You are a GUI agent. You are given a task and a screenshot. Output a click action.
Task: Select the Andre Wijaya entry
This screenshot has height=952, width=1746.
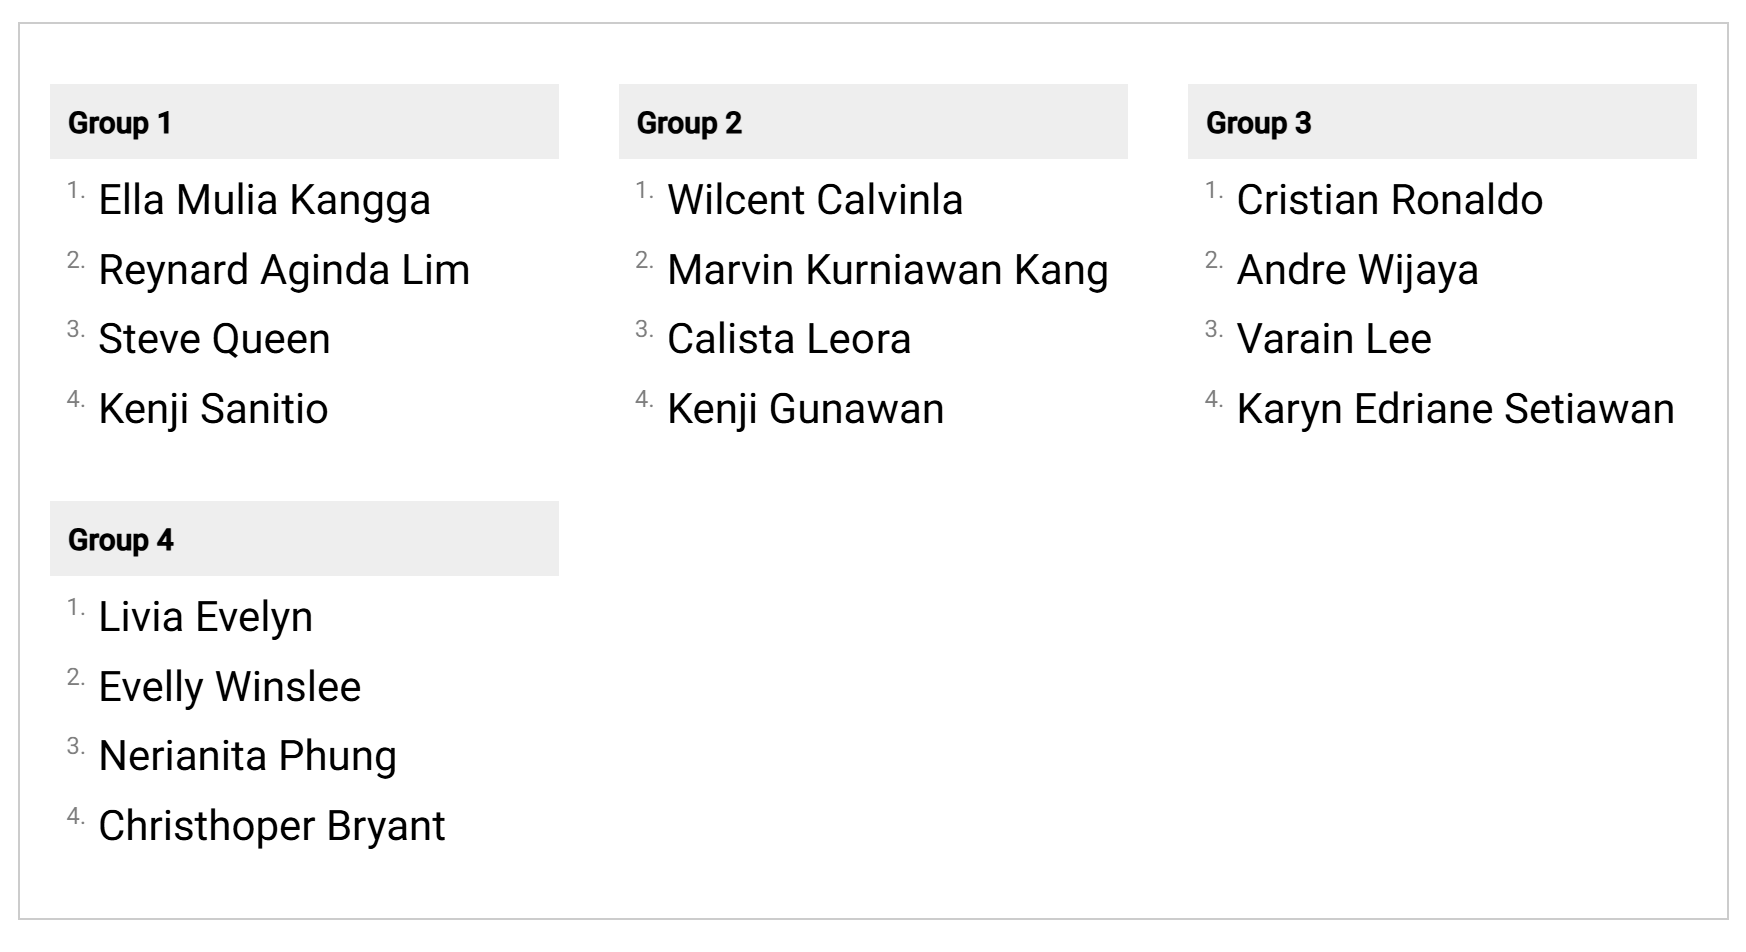tap(1357, 270)
